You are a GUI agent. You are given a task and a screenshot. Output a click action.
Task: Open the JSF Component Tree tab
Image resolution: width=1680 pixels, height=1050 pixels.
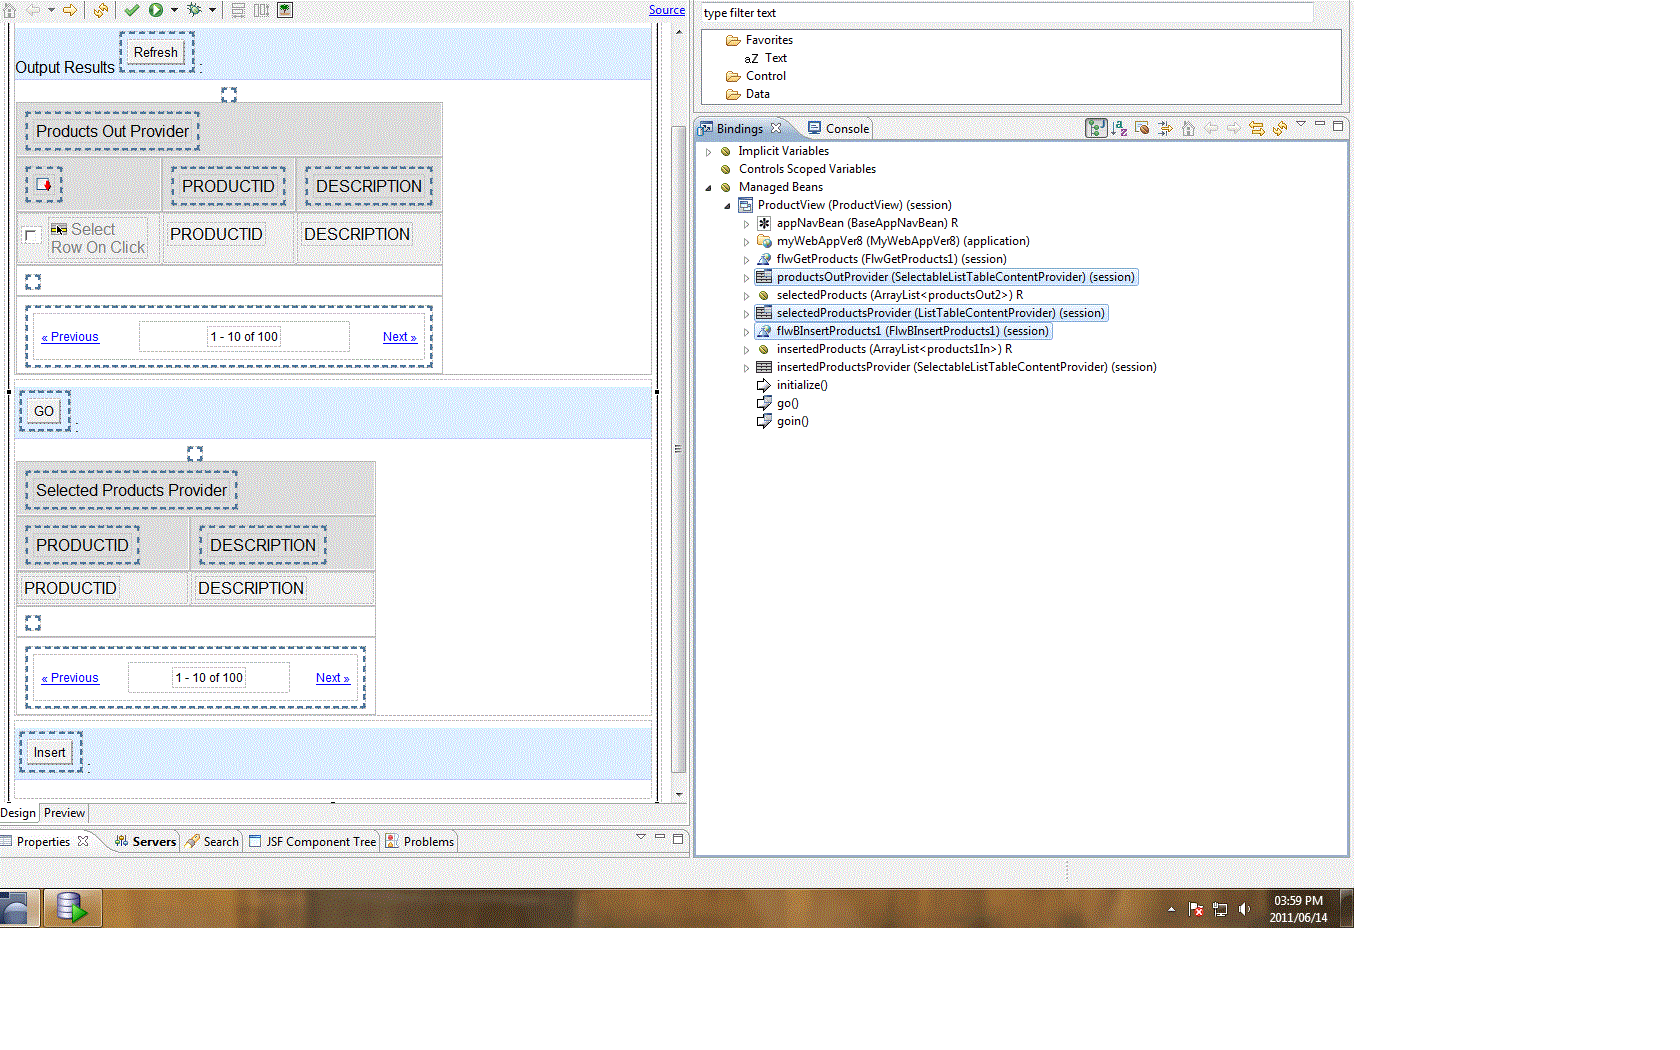coord(313,842)
